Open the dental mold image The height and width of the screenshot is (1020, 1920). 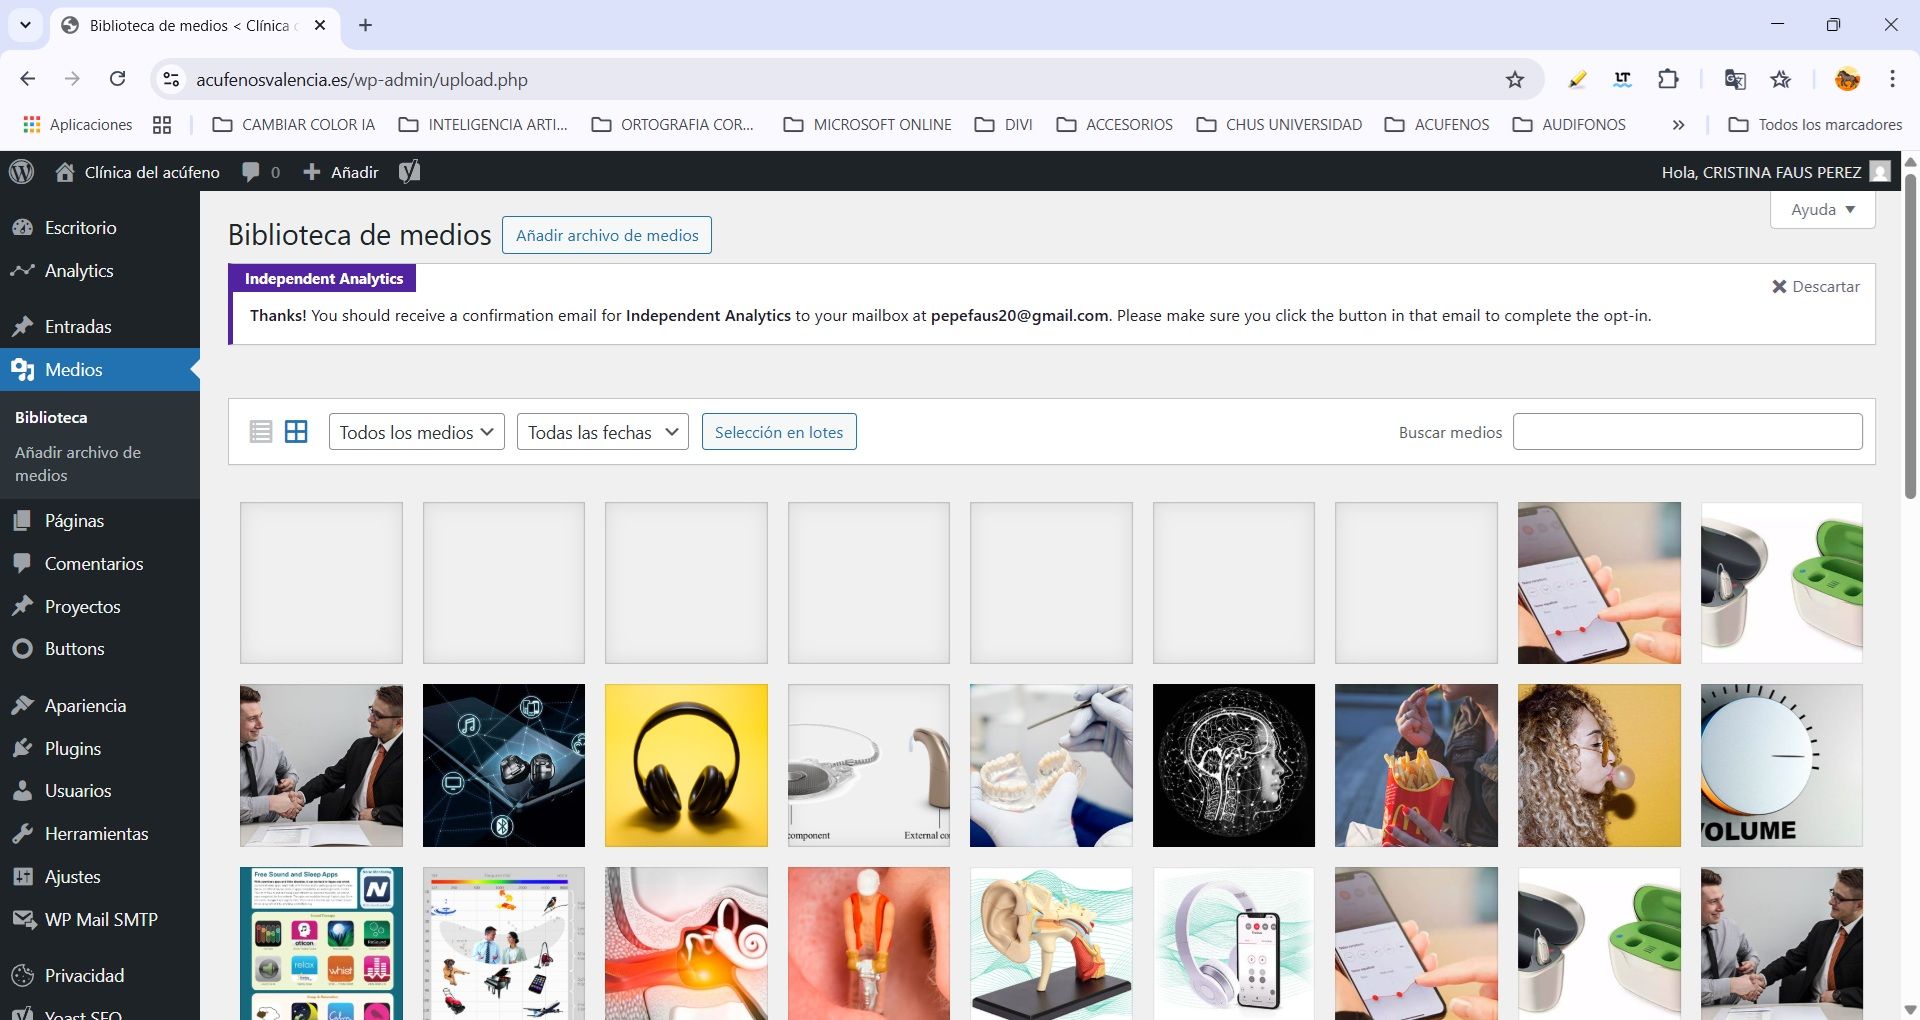pyautogui.click(x=1051, y=766)
